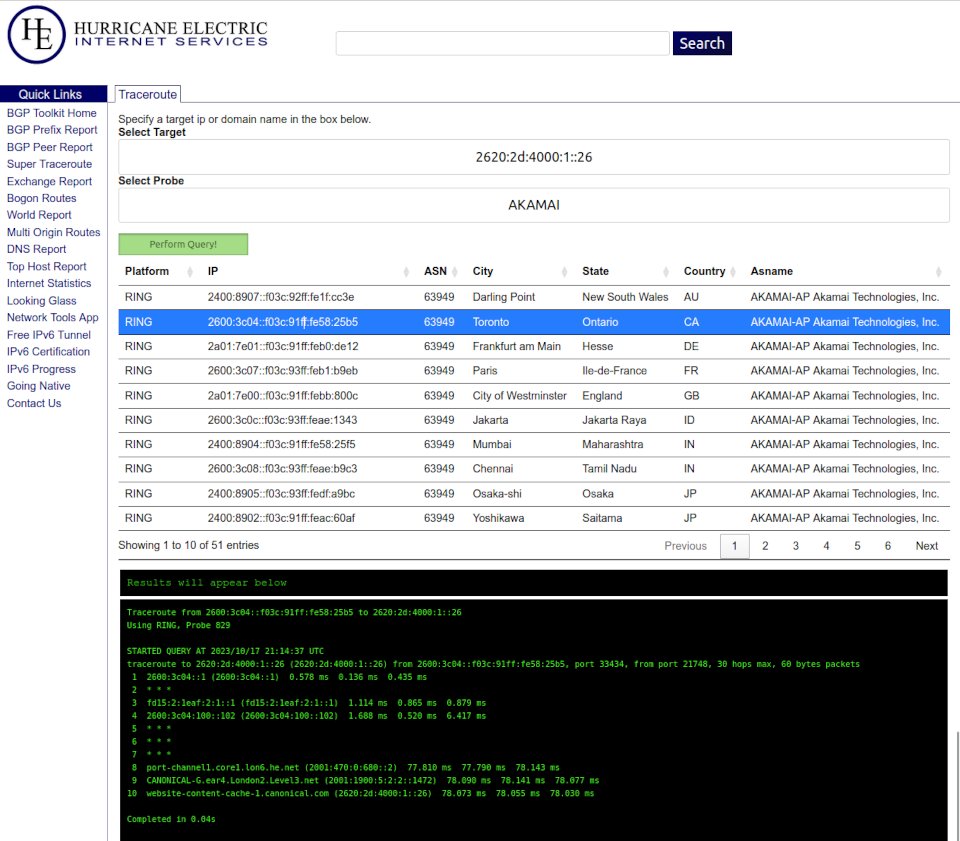Click the Select Probe field showing AKAMAI
The width and height of the screenshot is (960, 841).
(x=534, y=205)
